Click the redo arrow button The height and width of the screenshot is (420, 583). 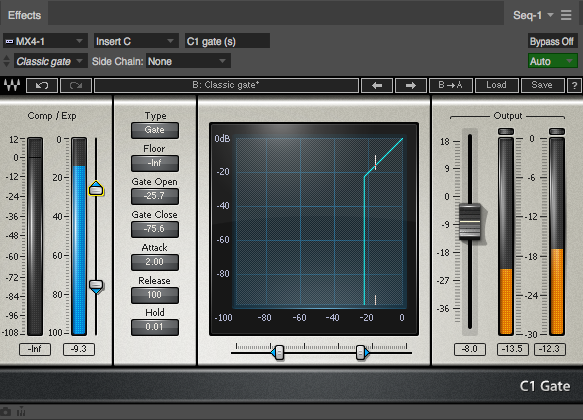pyautogui.click(x=75, y=85)
